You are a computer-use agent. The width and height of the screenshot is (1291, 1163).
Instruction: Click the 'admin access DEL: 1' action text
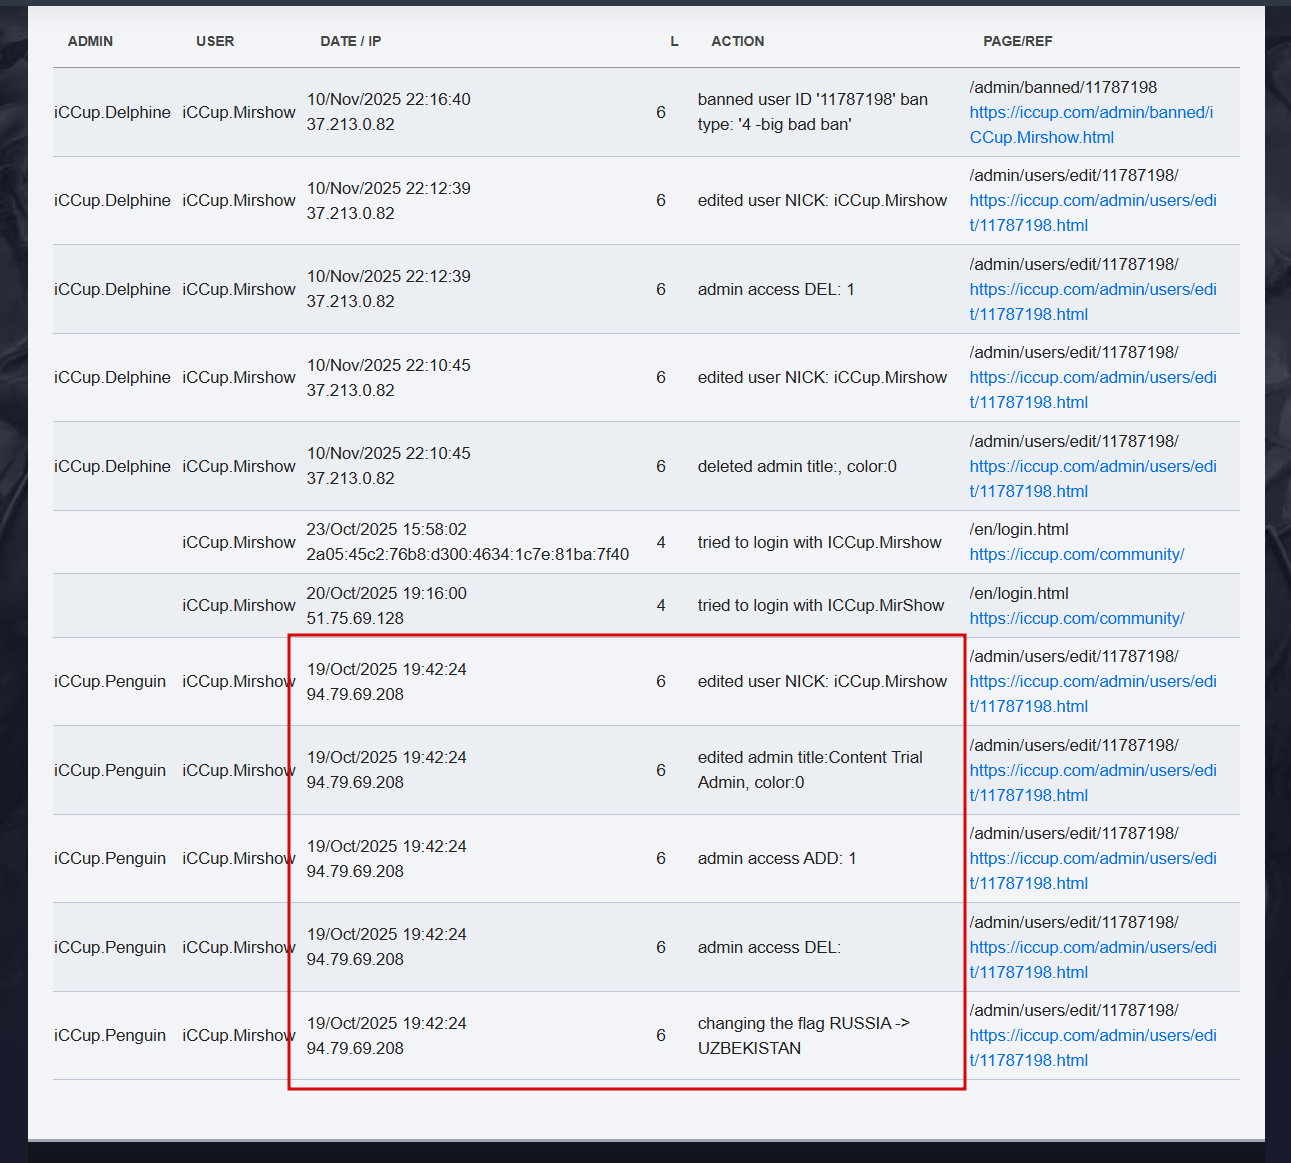(x=776, y=290)
